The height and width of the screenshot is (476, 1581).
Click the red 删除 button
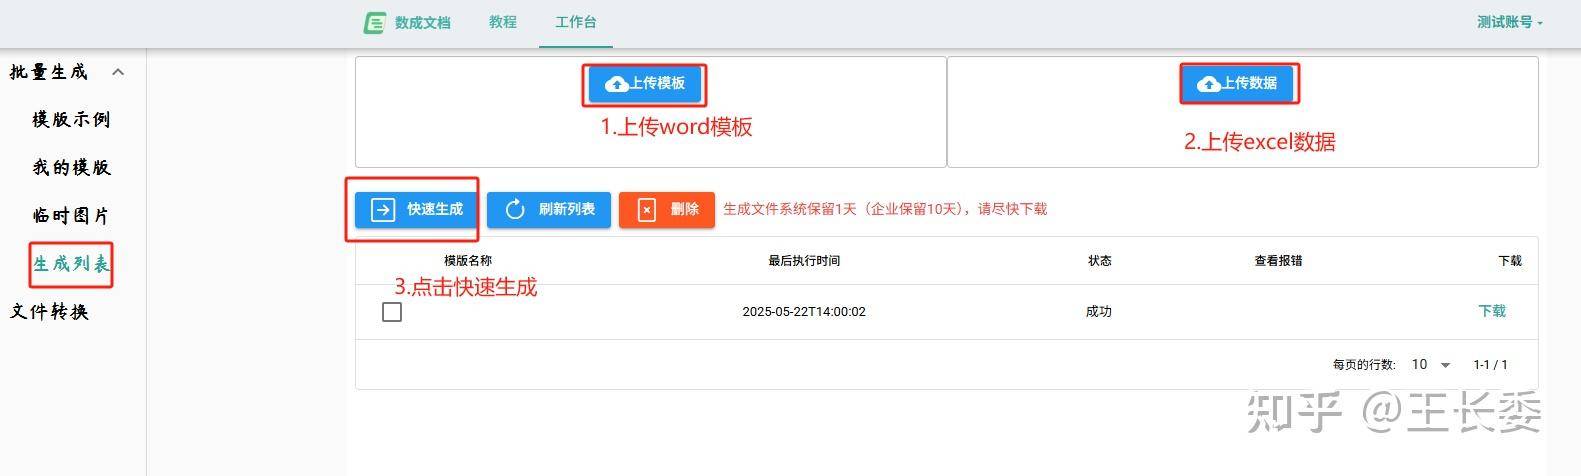667,209
